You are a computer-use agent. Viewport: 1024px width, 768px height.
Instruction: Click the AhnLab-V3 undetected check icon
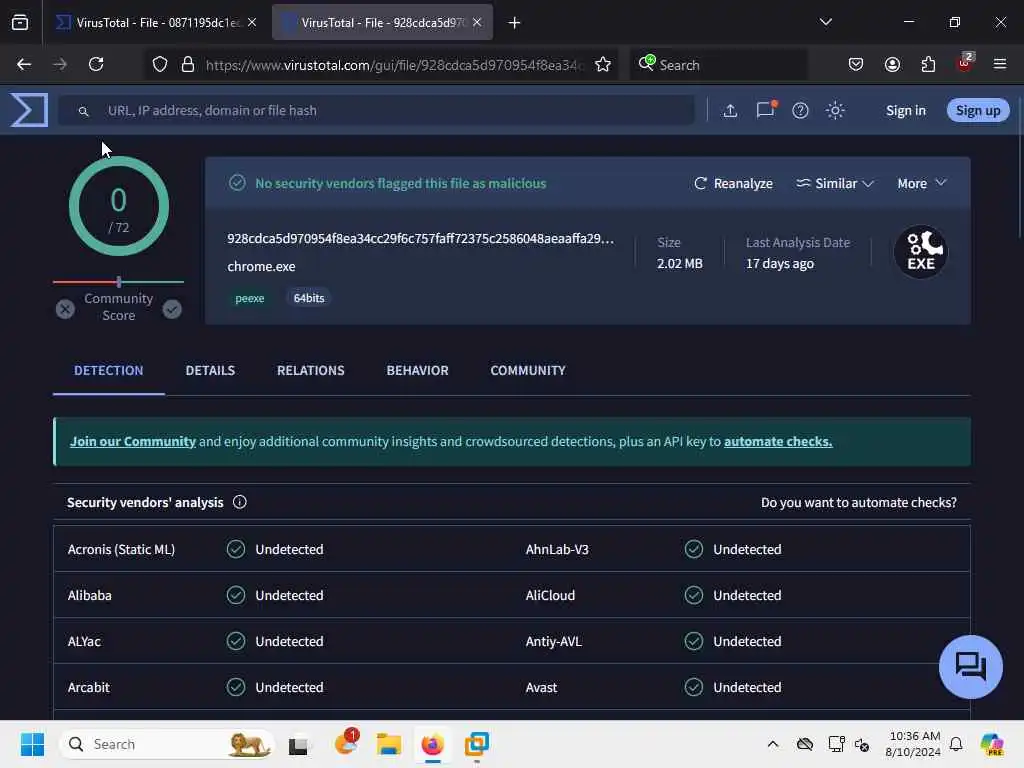(x=694, y=549)
